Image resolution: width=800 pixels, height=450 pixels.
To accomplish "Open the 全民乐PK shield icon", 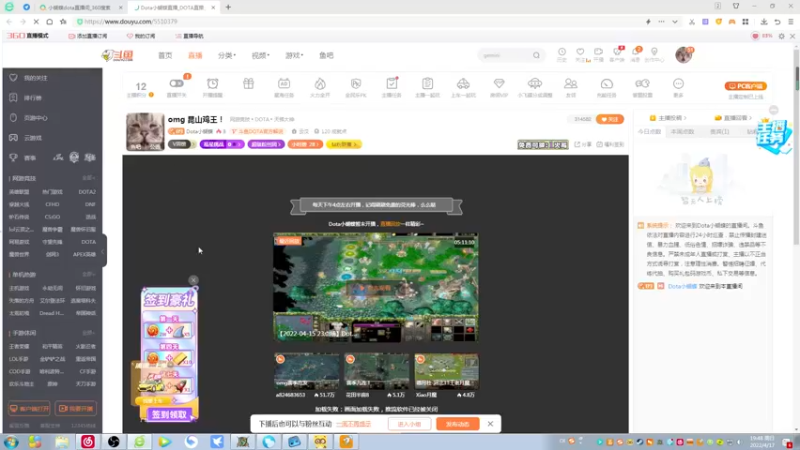I will click(x=356, y=84).
